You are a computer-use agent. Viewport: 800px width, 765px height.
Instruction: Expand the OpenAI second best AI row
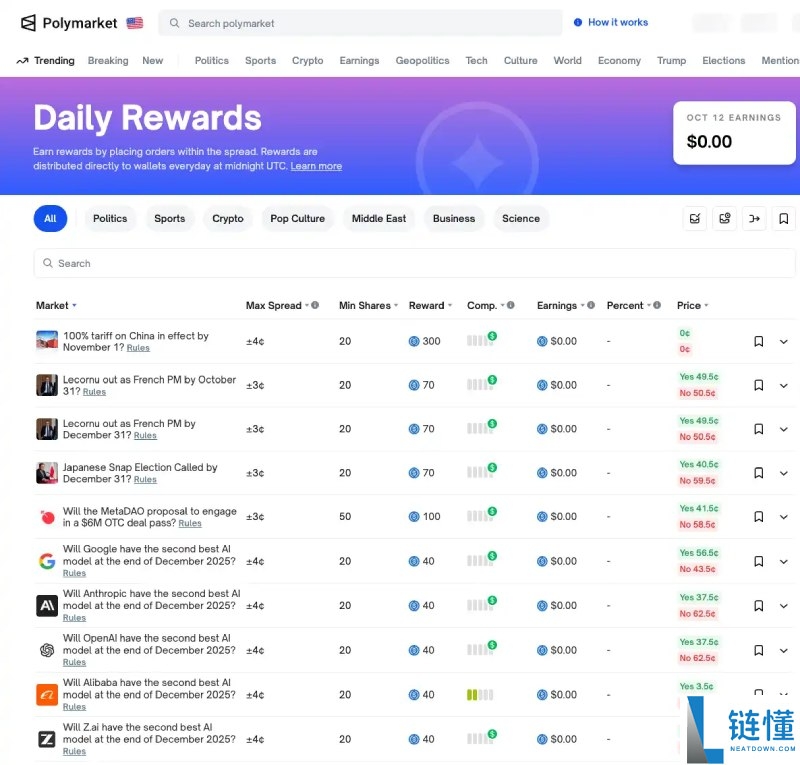pyautogui.click(x=784, y=650)
